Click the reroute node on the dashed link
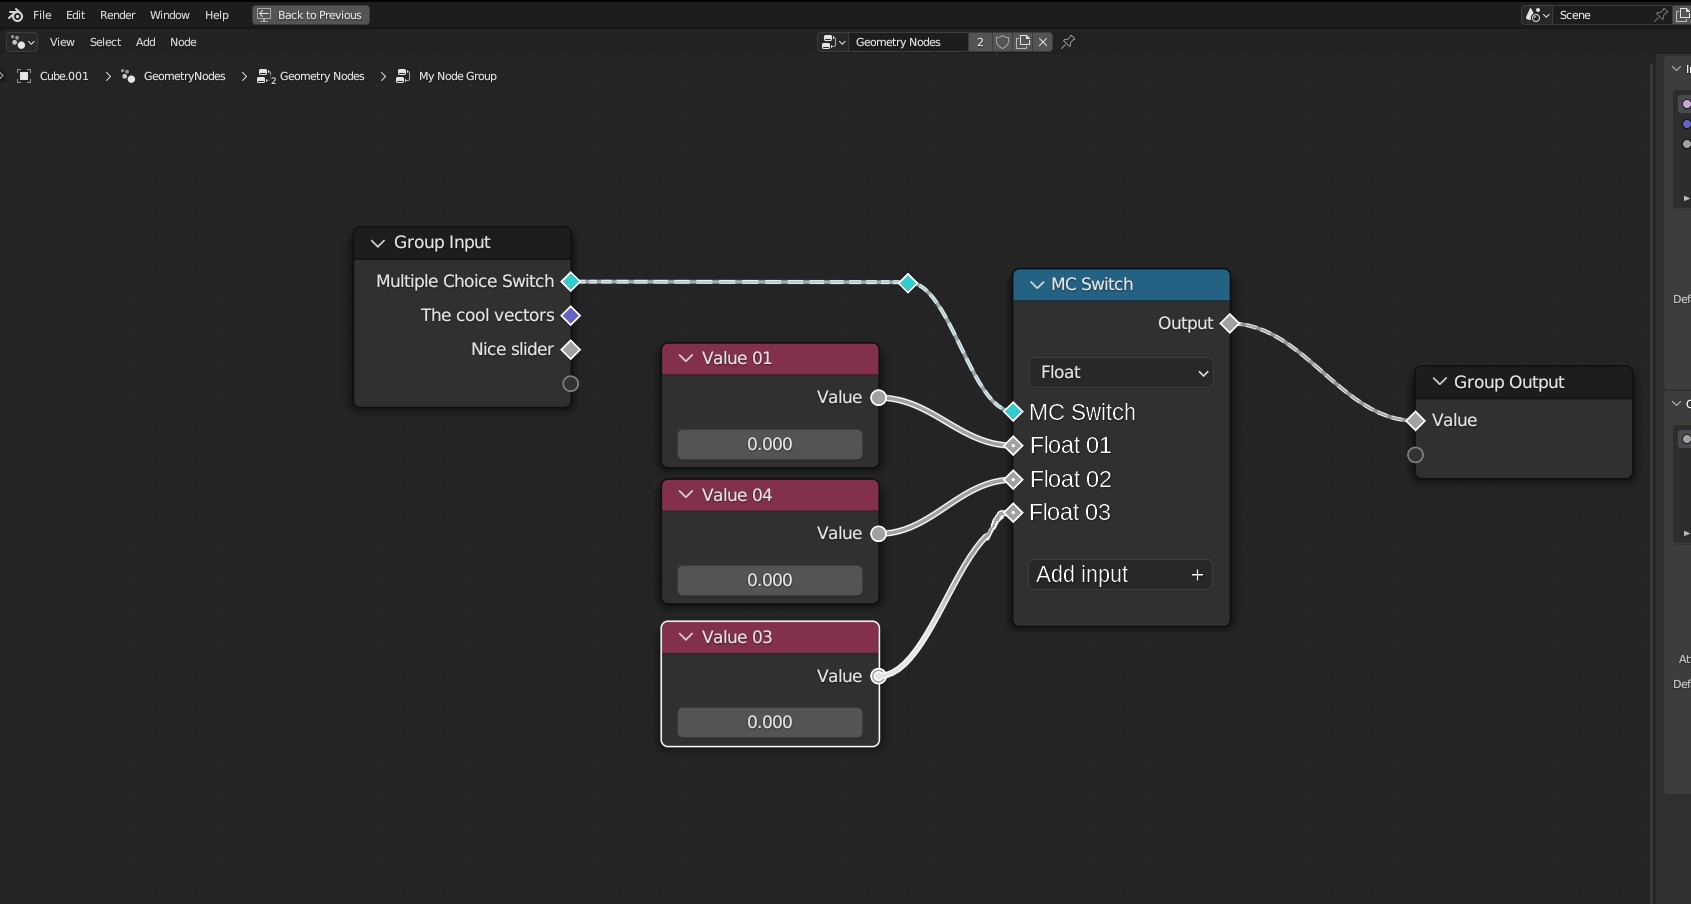Image resolution: width=1691 pixels, height=904 pixels. pos(908,283)
